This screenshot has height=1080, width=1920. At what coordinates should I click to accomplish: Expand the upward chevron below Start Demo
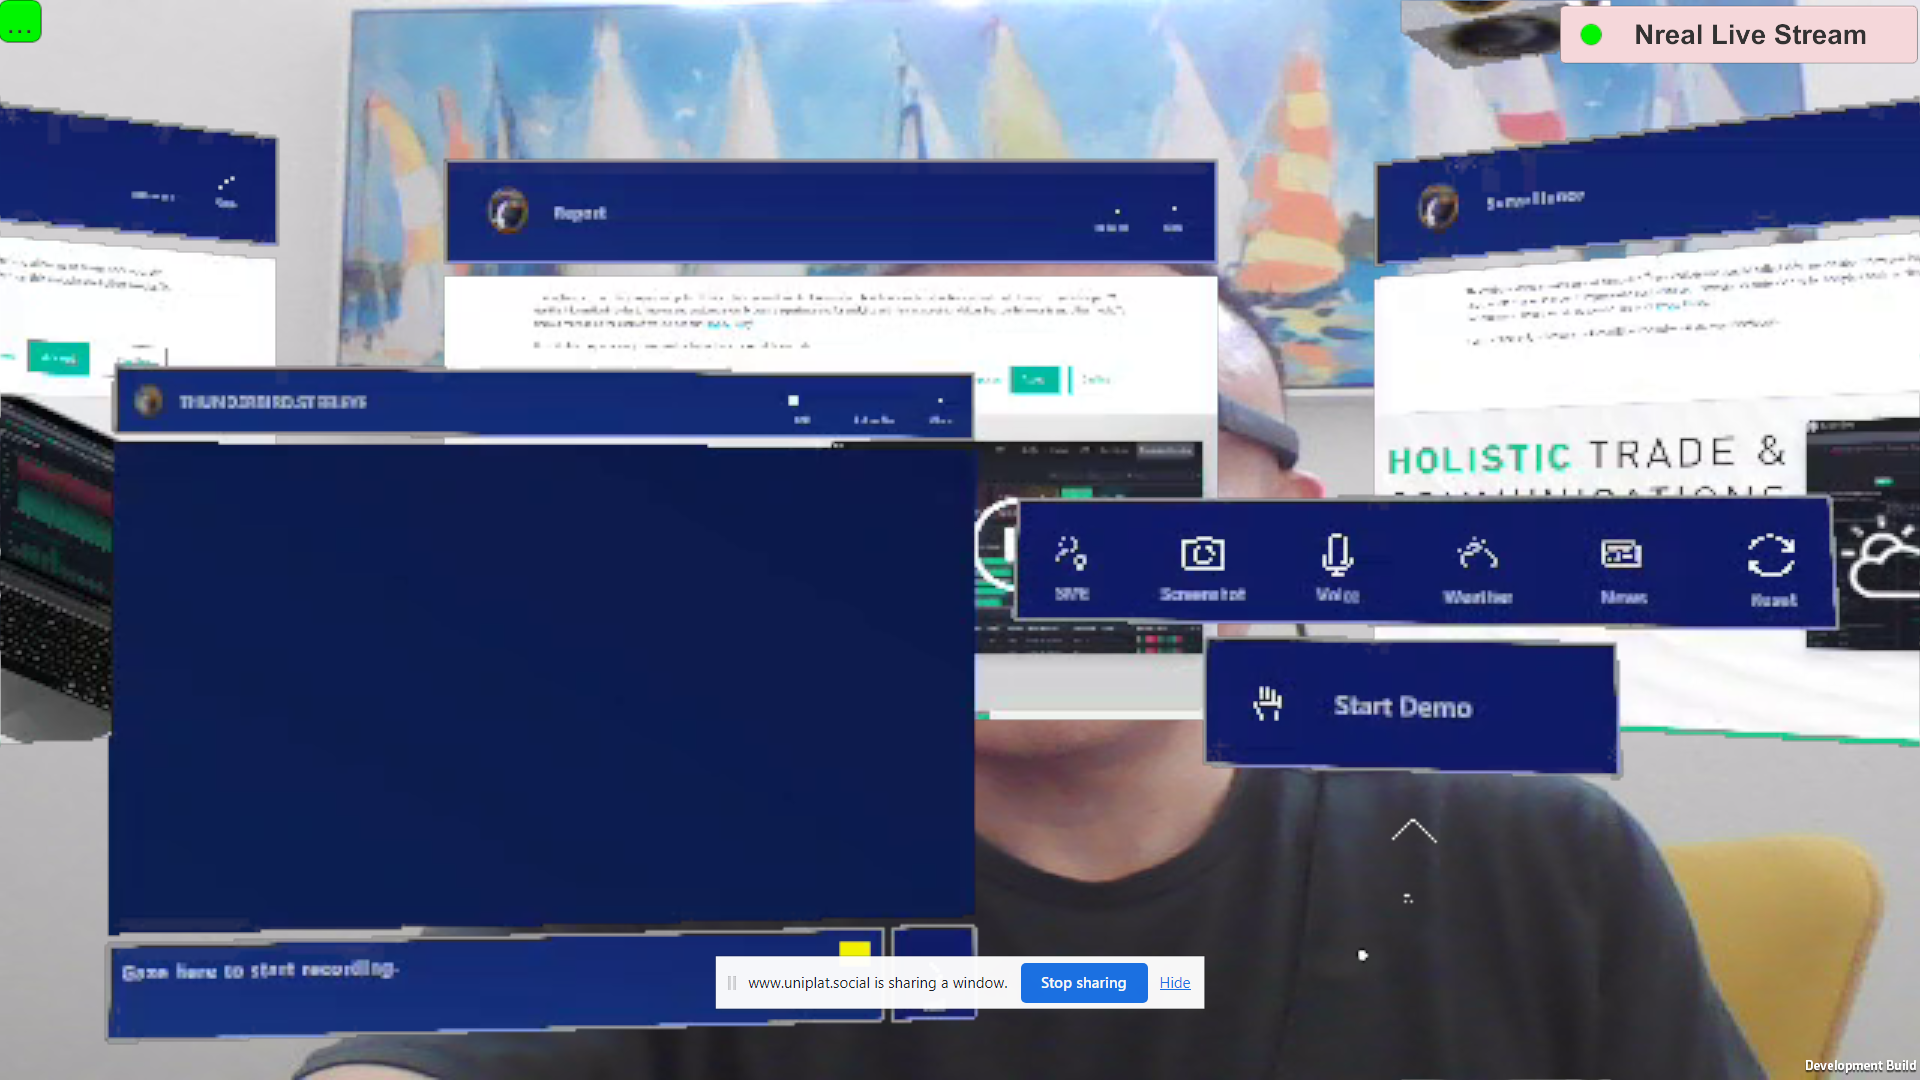[x=1413, y=832]
